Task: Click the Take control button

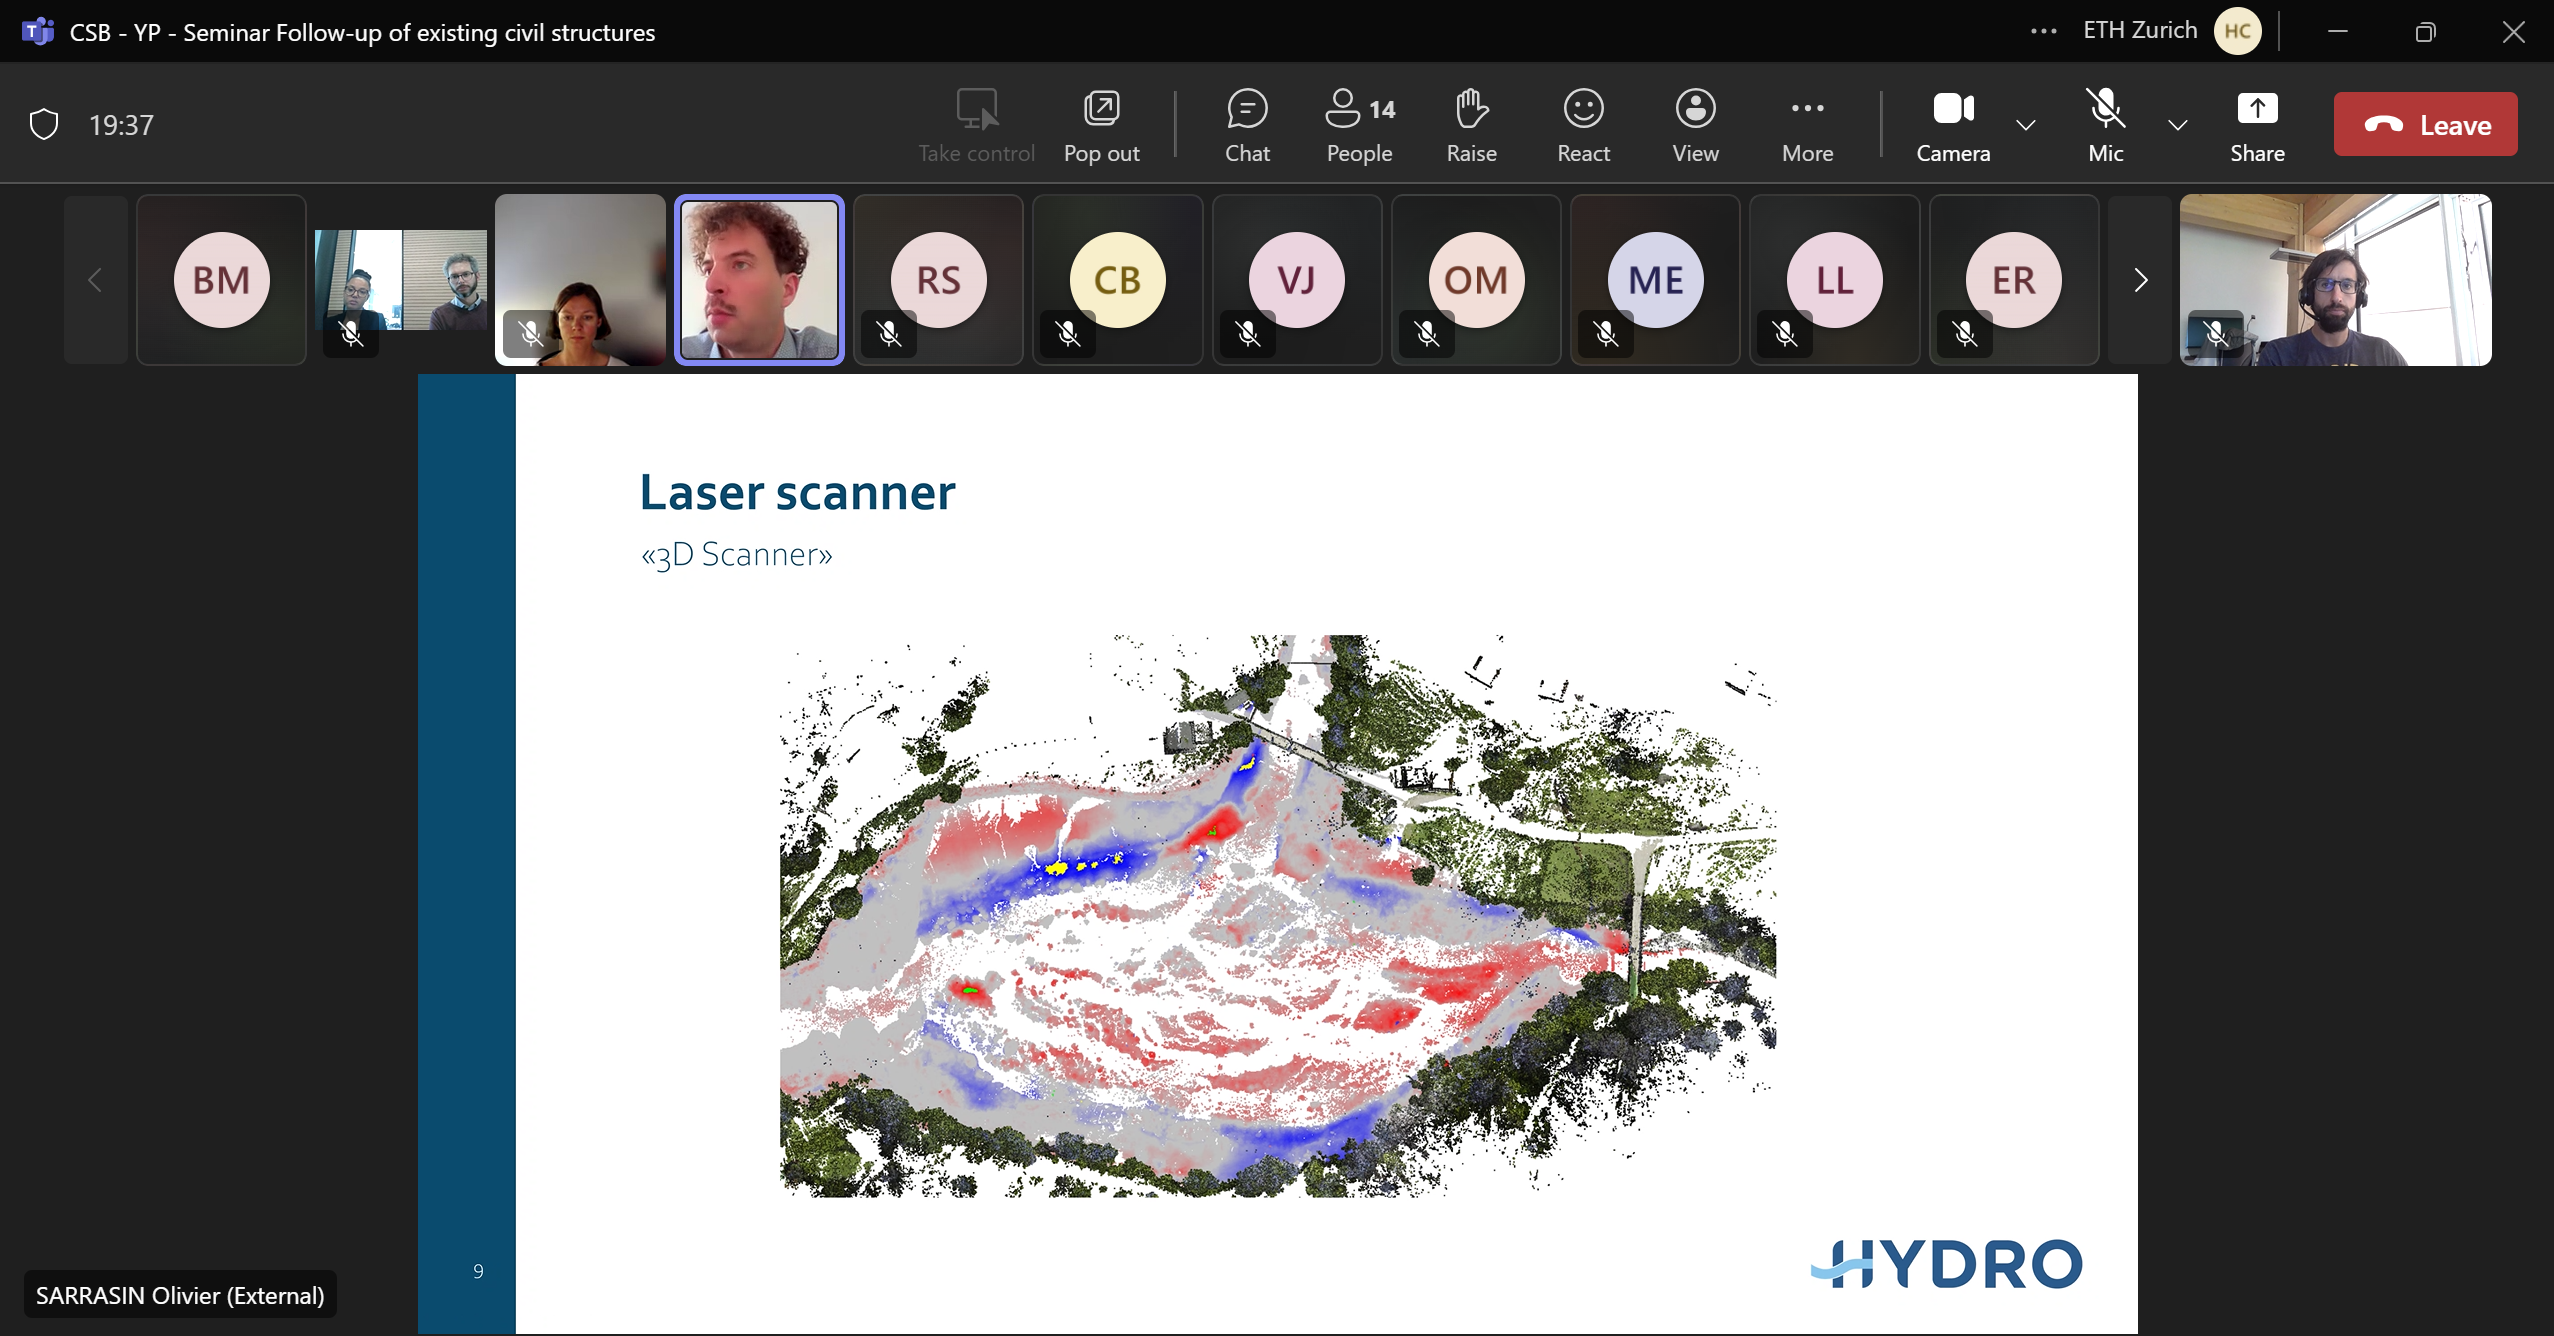Action: coord(976,125)
